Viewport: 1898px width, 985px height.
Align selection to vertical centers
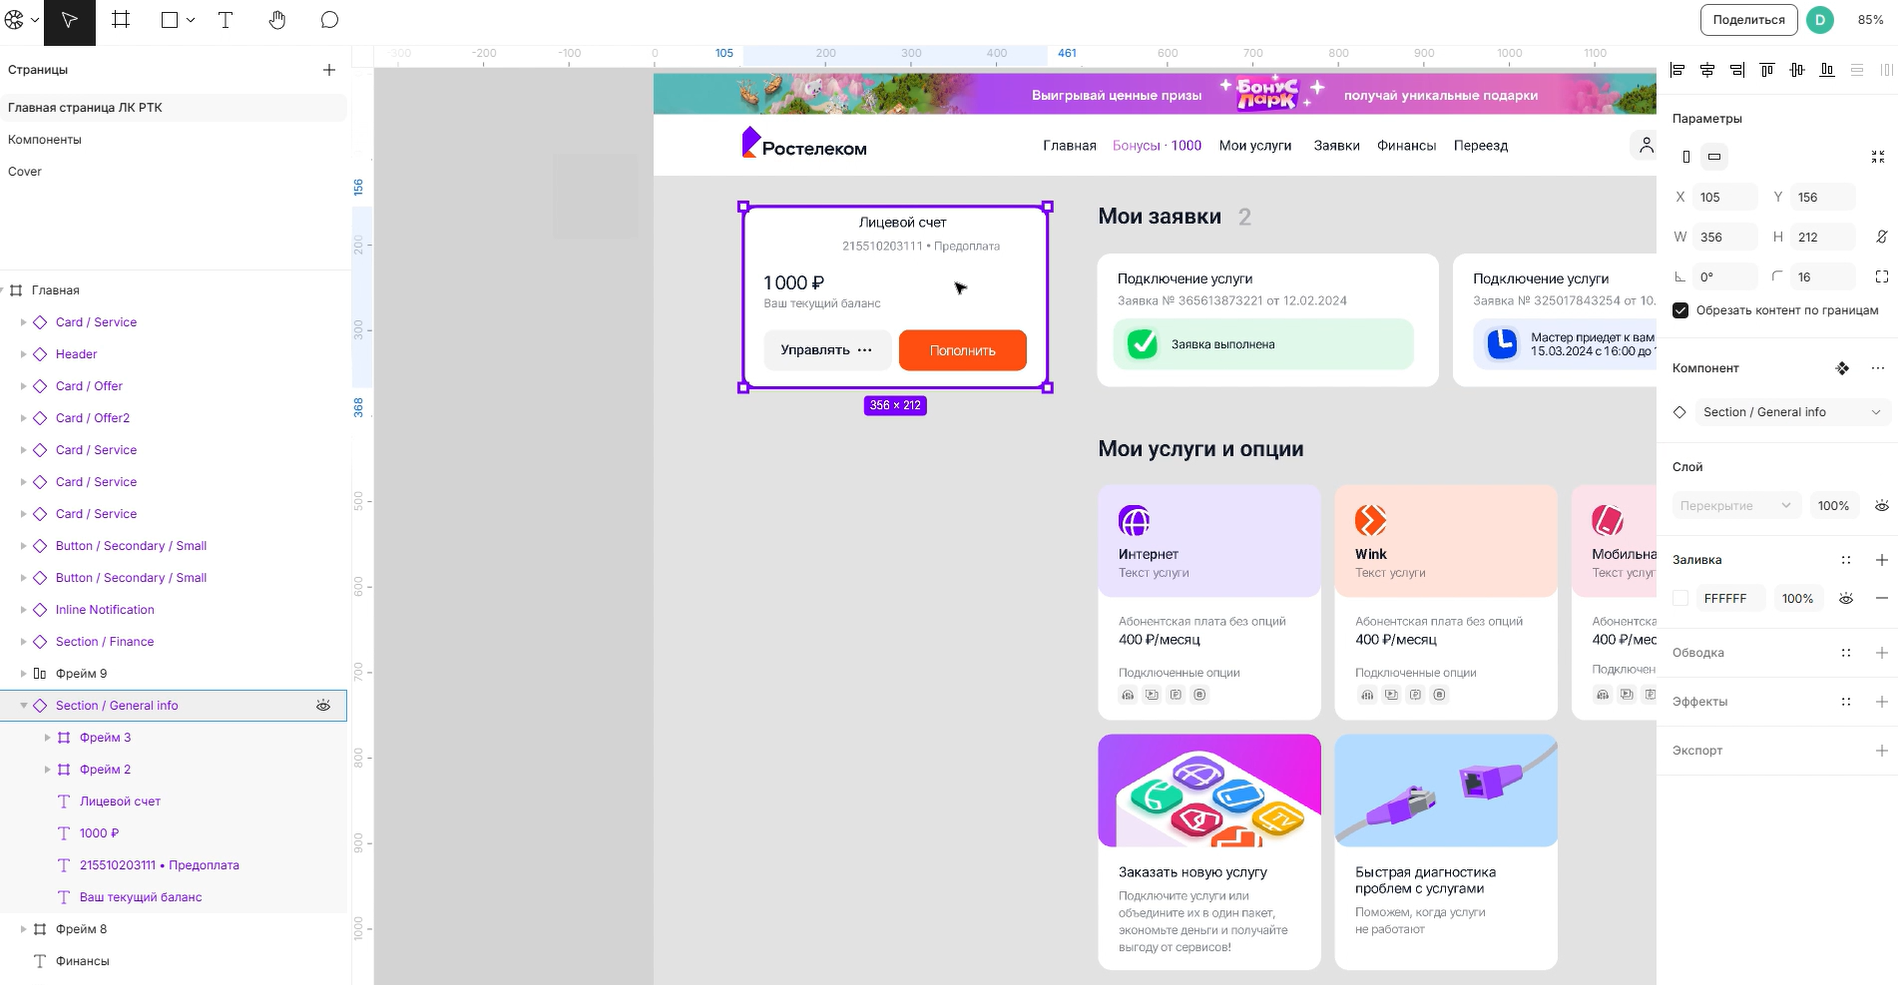(1797, 70)
